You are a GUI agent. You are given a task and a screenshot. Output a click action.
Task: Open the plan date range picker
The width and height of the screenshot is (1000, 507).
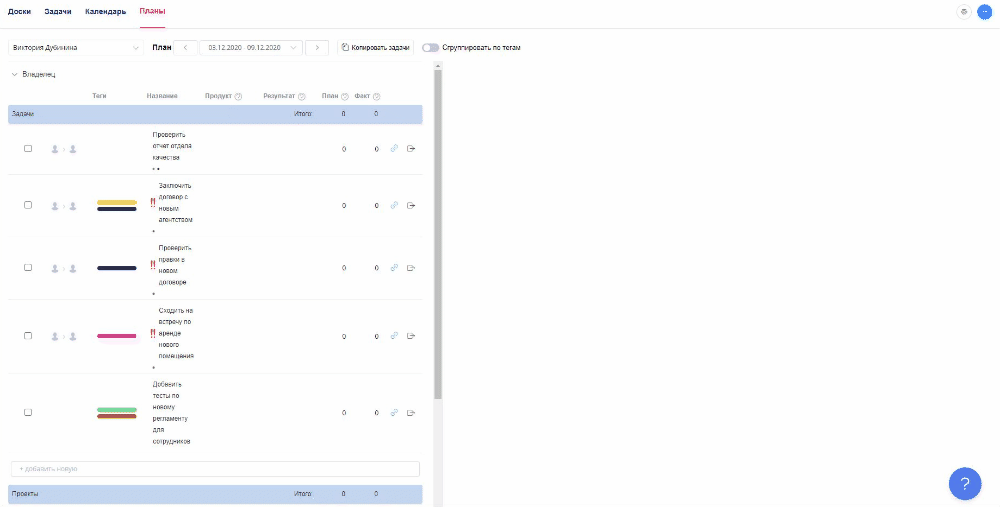tap(250, 48)
